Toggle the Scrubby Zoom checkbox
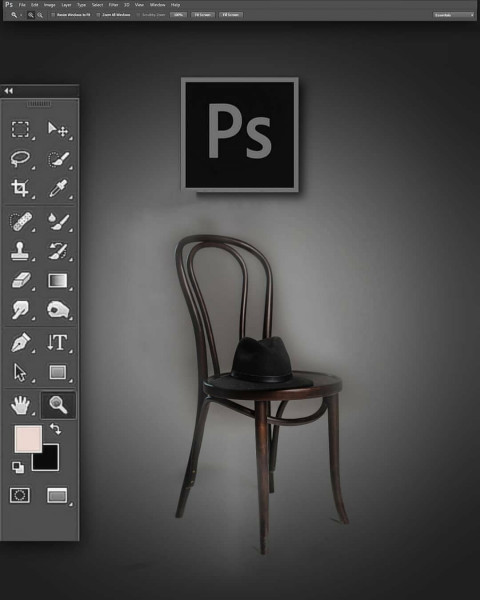Viewport: 480px width, 600px height. point(139,15)
